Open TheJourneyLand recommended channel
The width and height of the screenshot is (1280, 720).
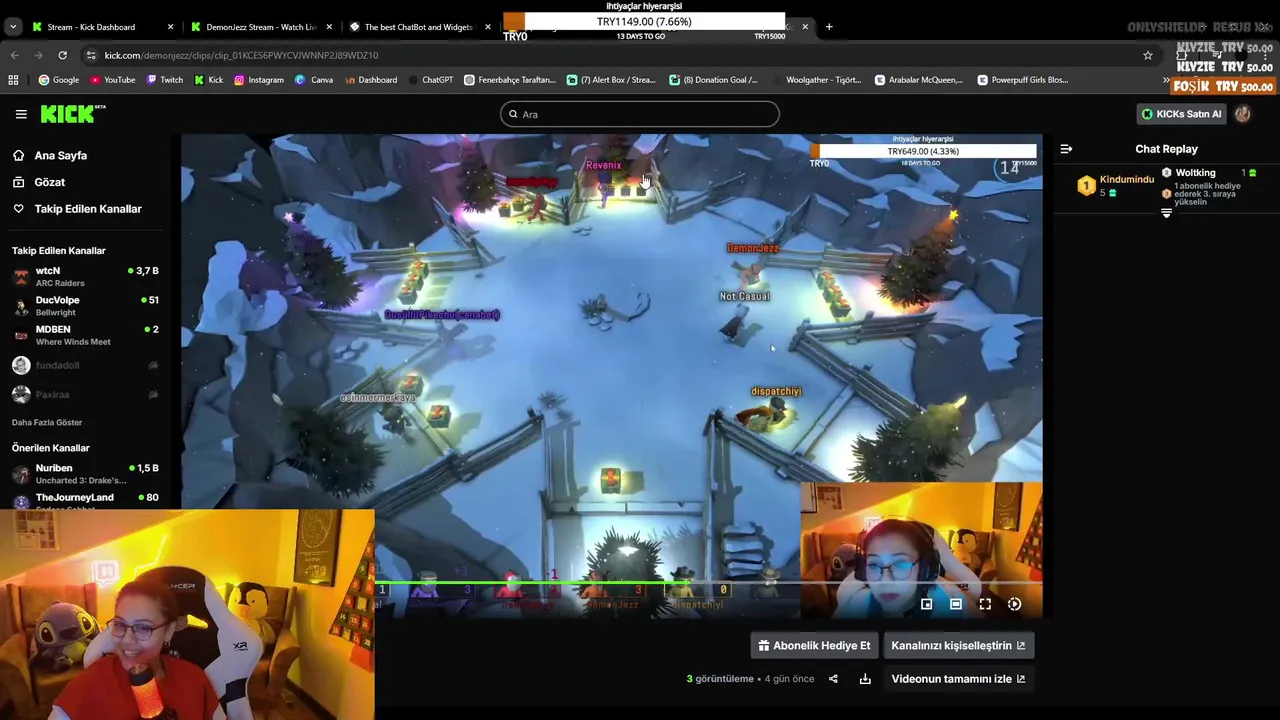click(x=85, y=500)
